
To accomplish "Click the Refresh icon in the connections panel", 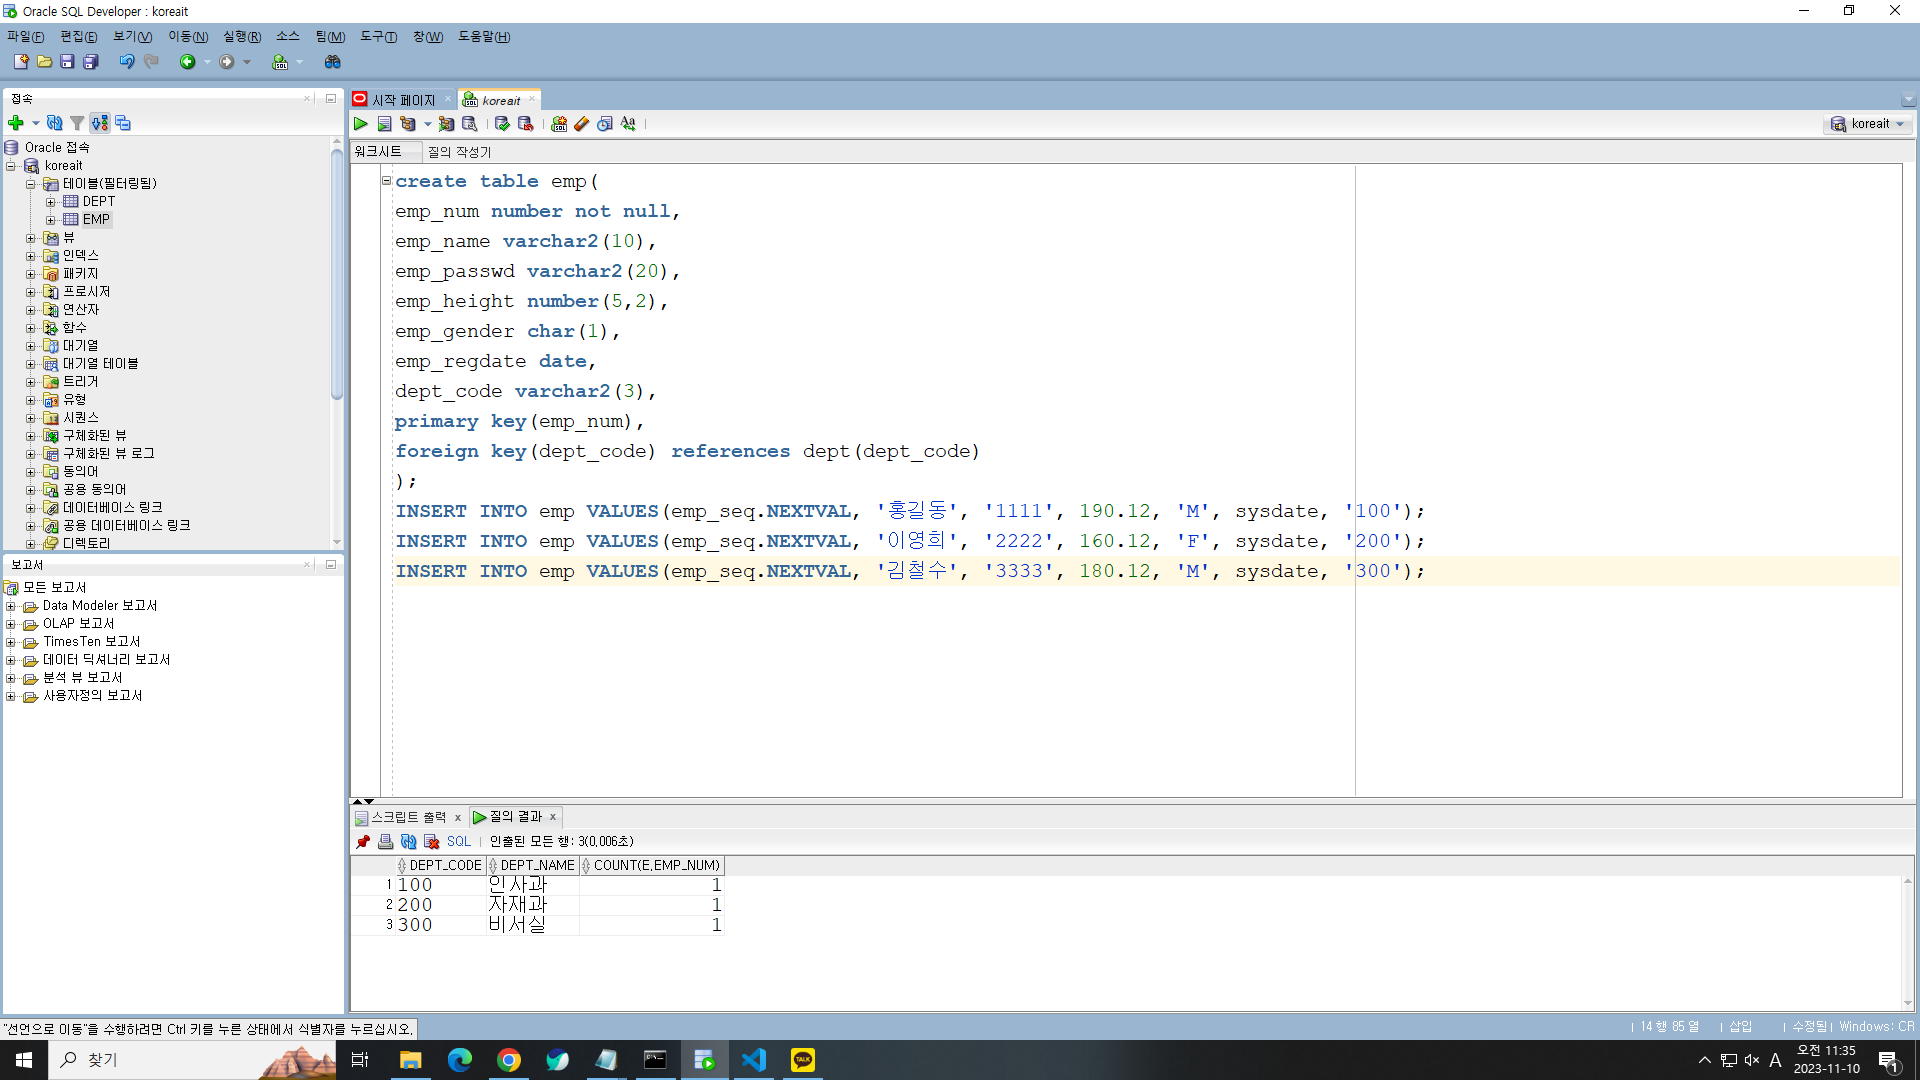I will pyautogui.click(x=55, y=123).
